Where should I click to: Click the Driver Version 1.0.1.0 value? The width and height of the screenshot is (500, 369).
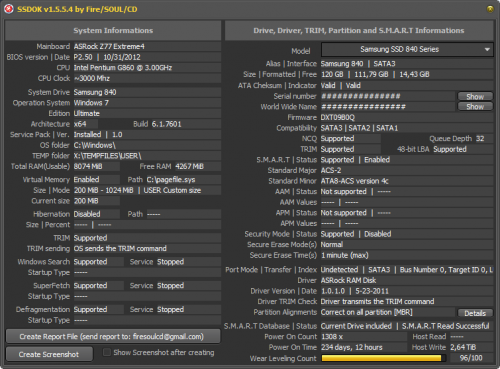(333, 291)
